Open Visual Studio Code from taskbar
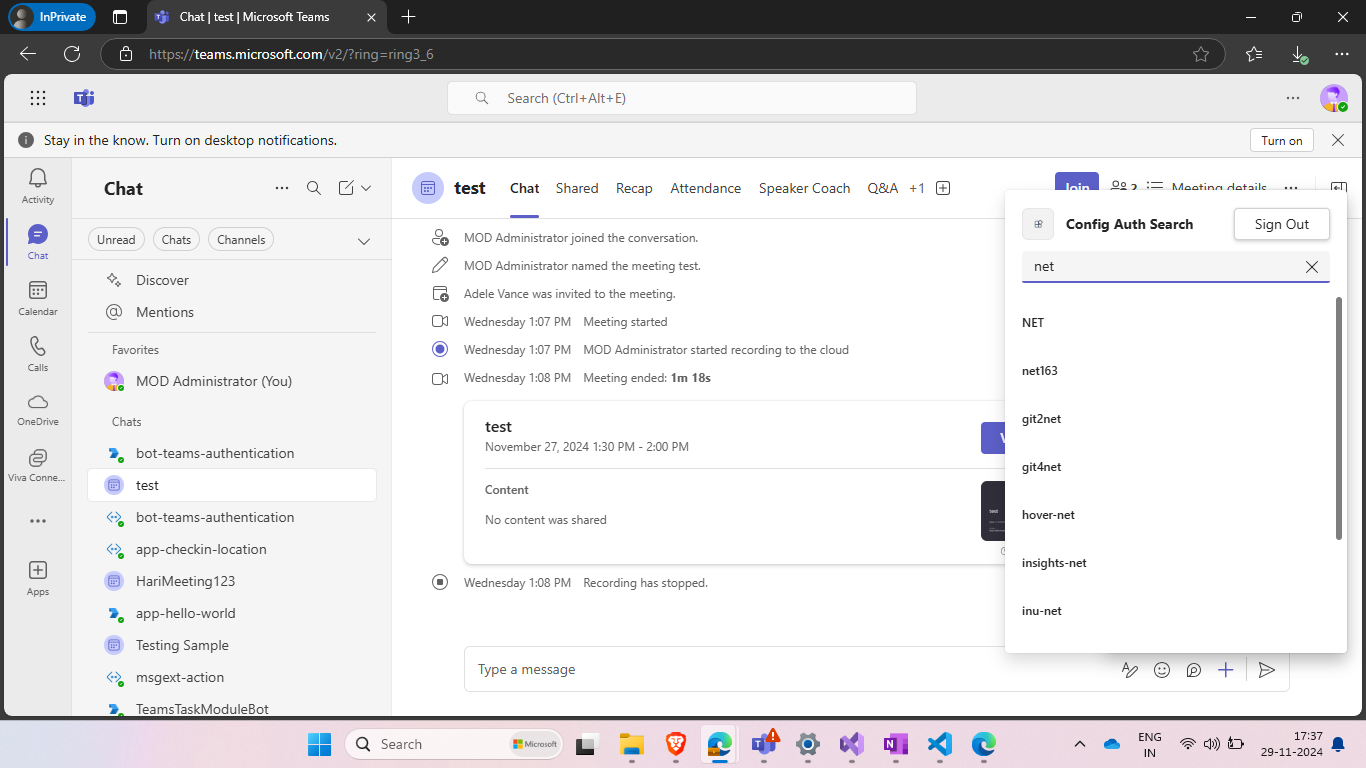Image resolution: width=1366 pixels, height=768 pixels. pyautogui.click(x=939, y=744)
